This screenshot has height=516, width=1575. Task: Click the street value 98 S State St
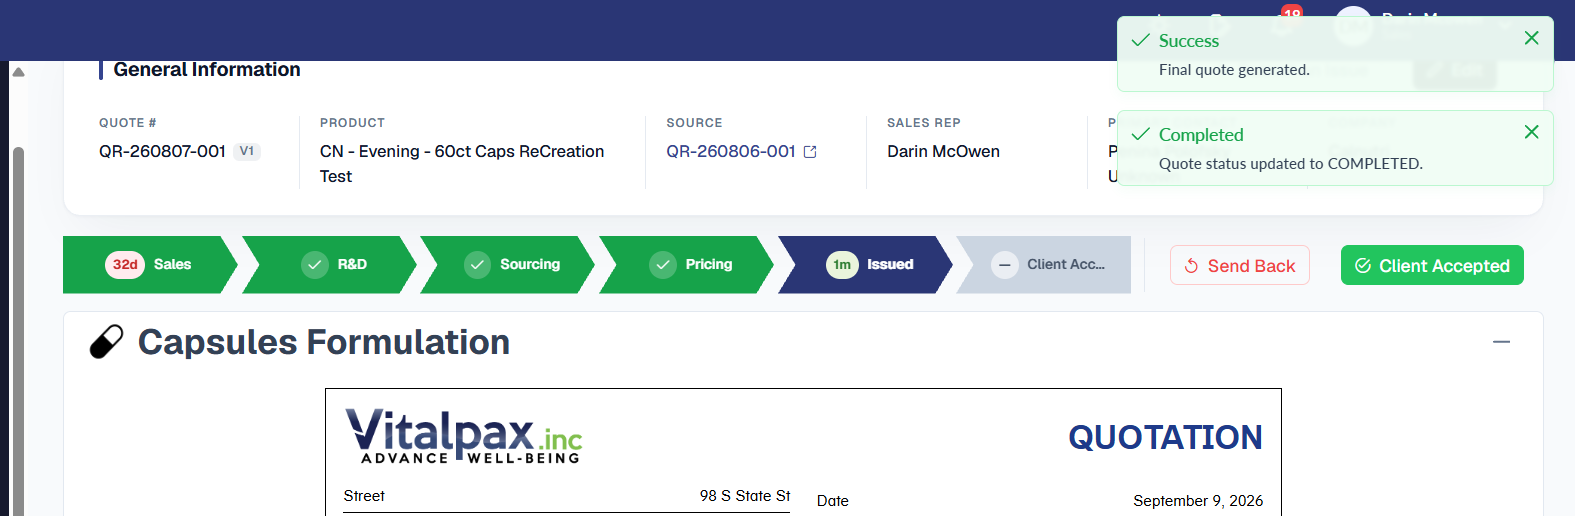[x=745, y=496]
